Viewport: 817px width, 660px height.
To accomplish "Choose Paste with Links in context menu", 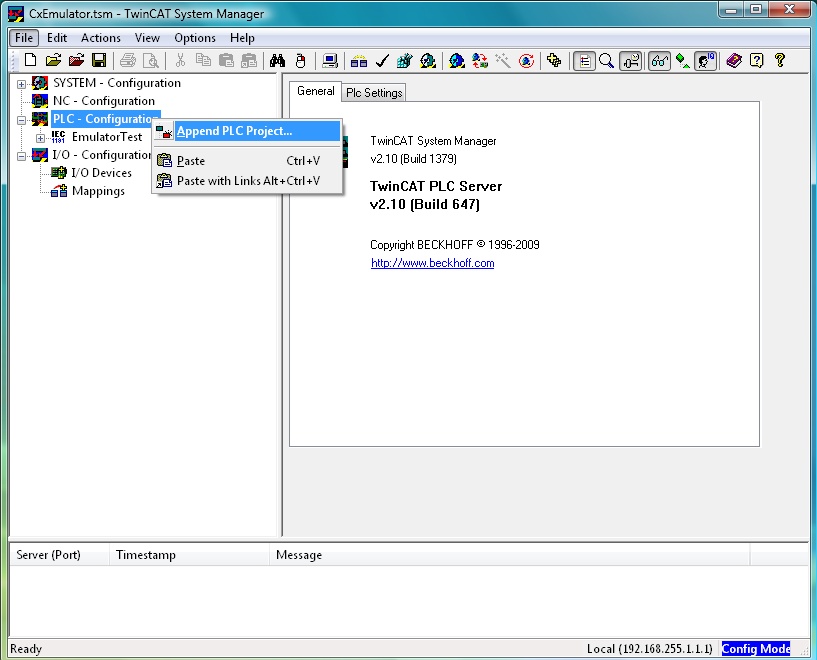I will click(x=247, y=181).
